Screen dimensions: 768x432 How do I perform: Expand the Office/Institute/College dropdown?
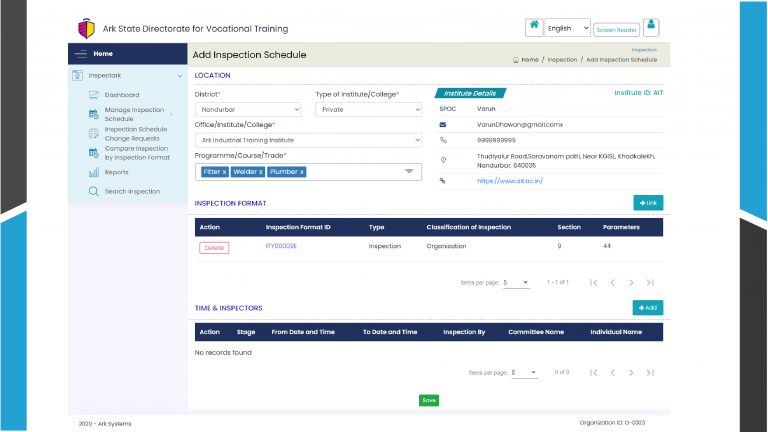308,140
